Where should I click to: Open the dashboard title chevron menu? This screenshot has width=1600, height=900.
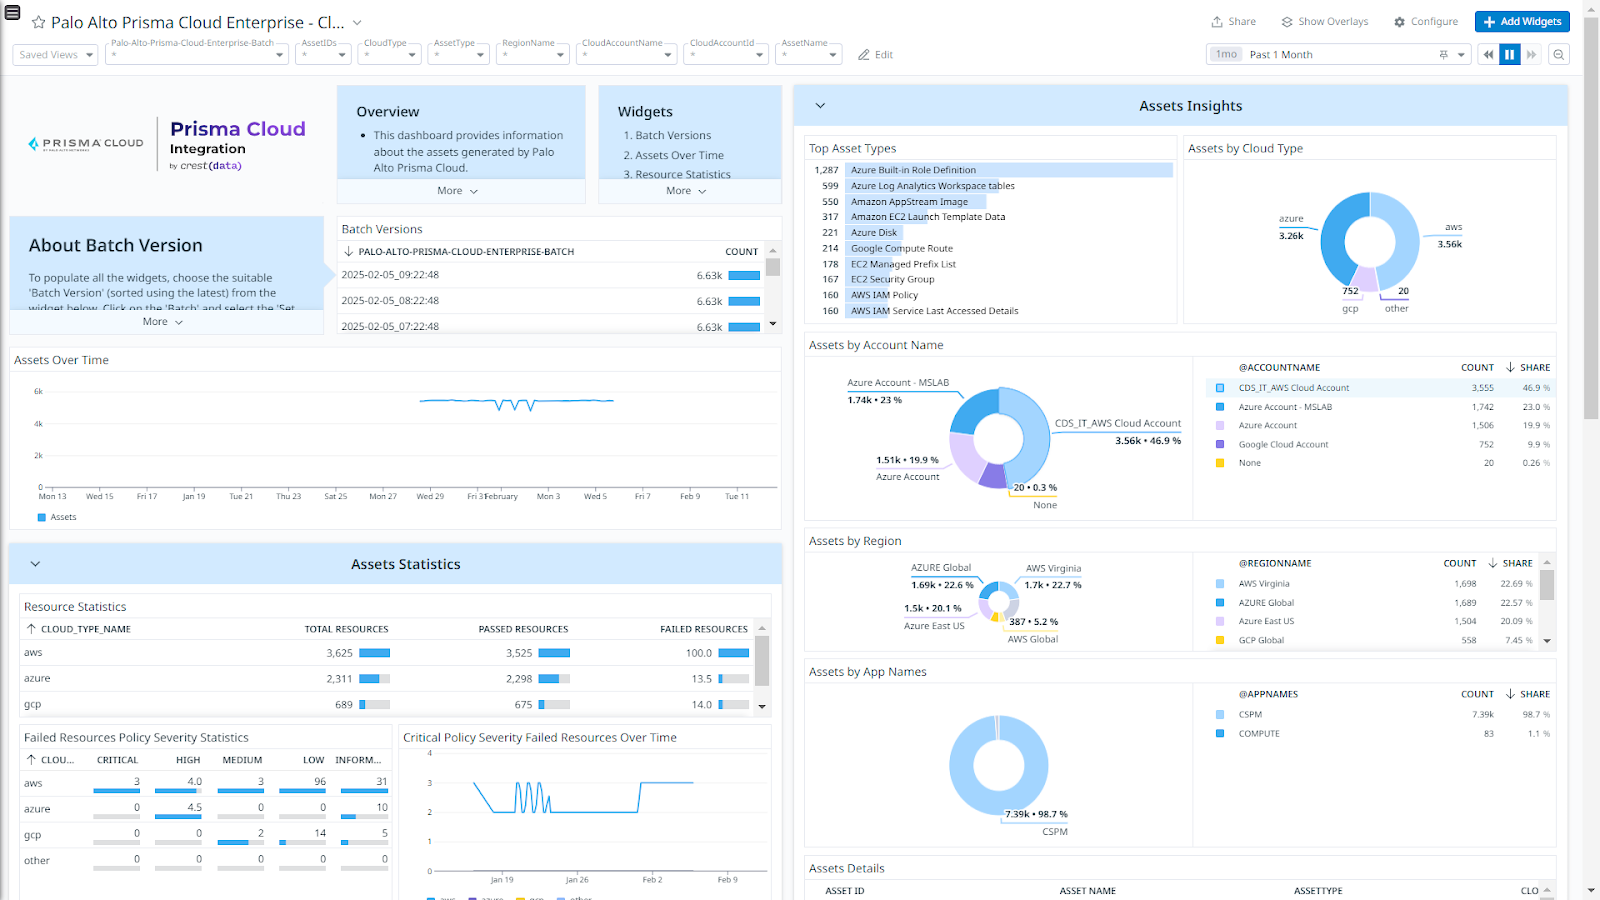point(357,22)
